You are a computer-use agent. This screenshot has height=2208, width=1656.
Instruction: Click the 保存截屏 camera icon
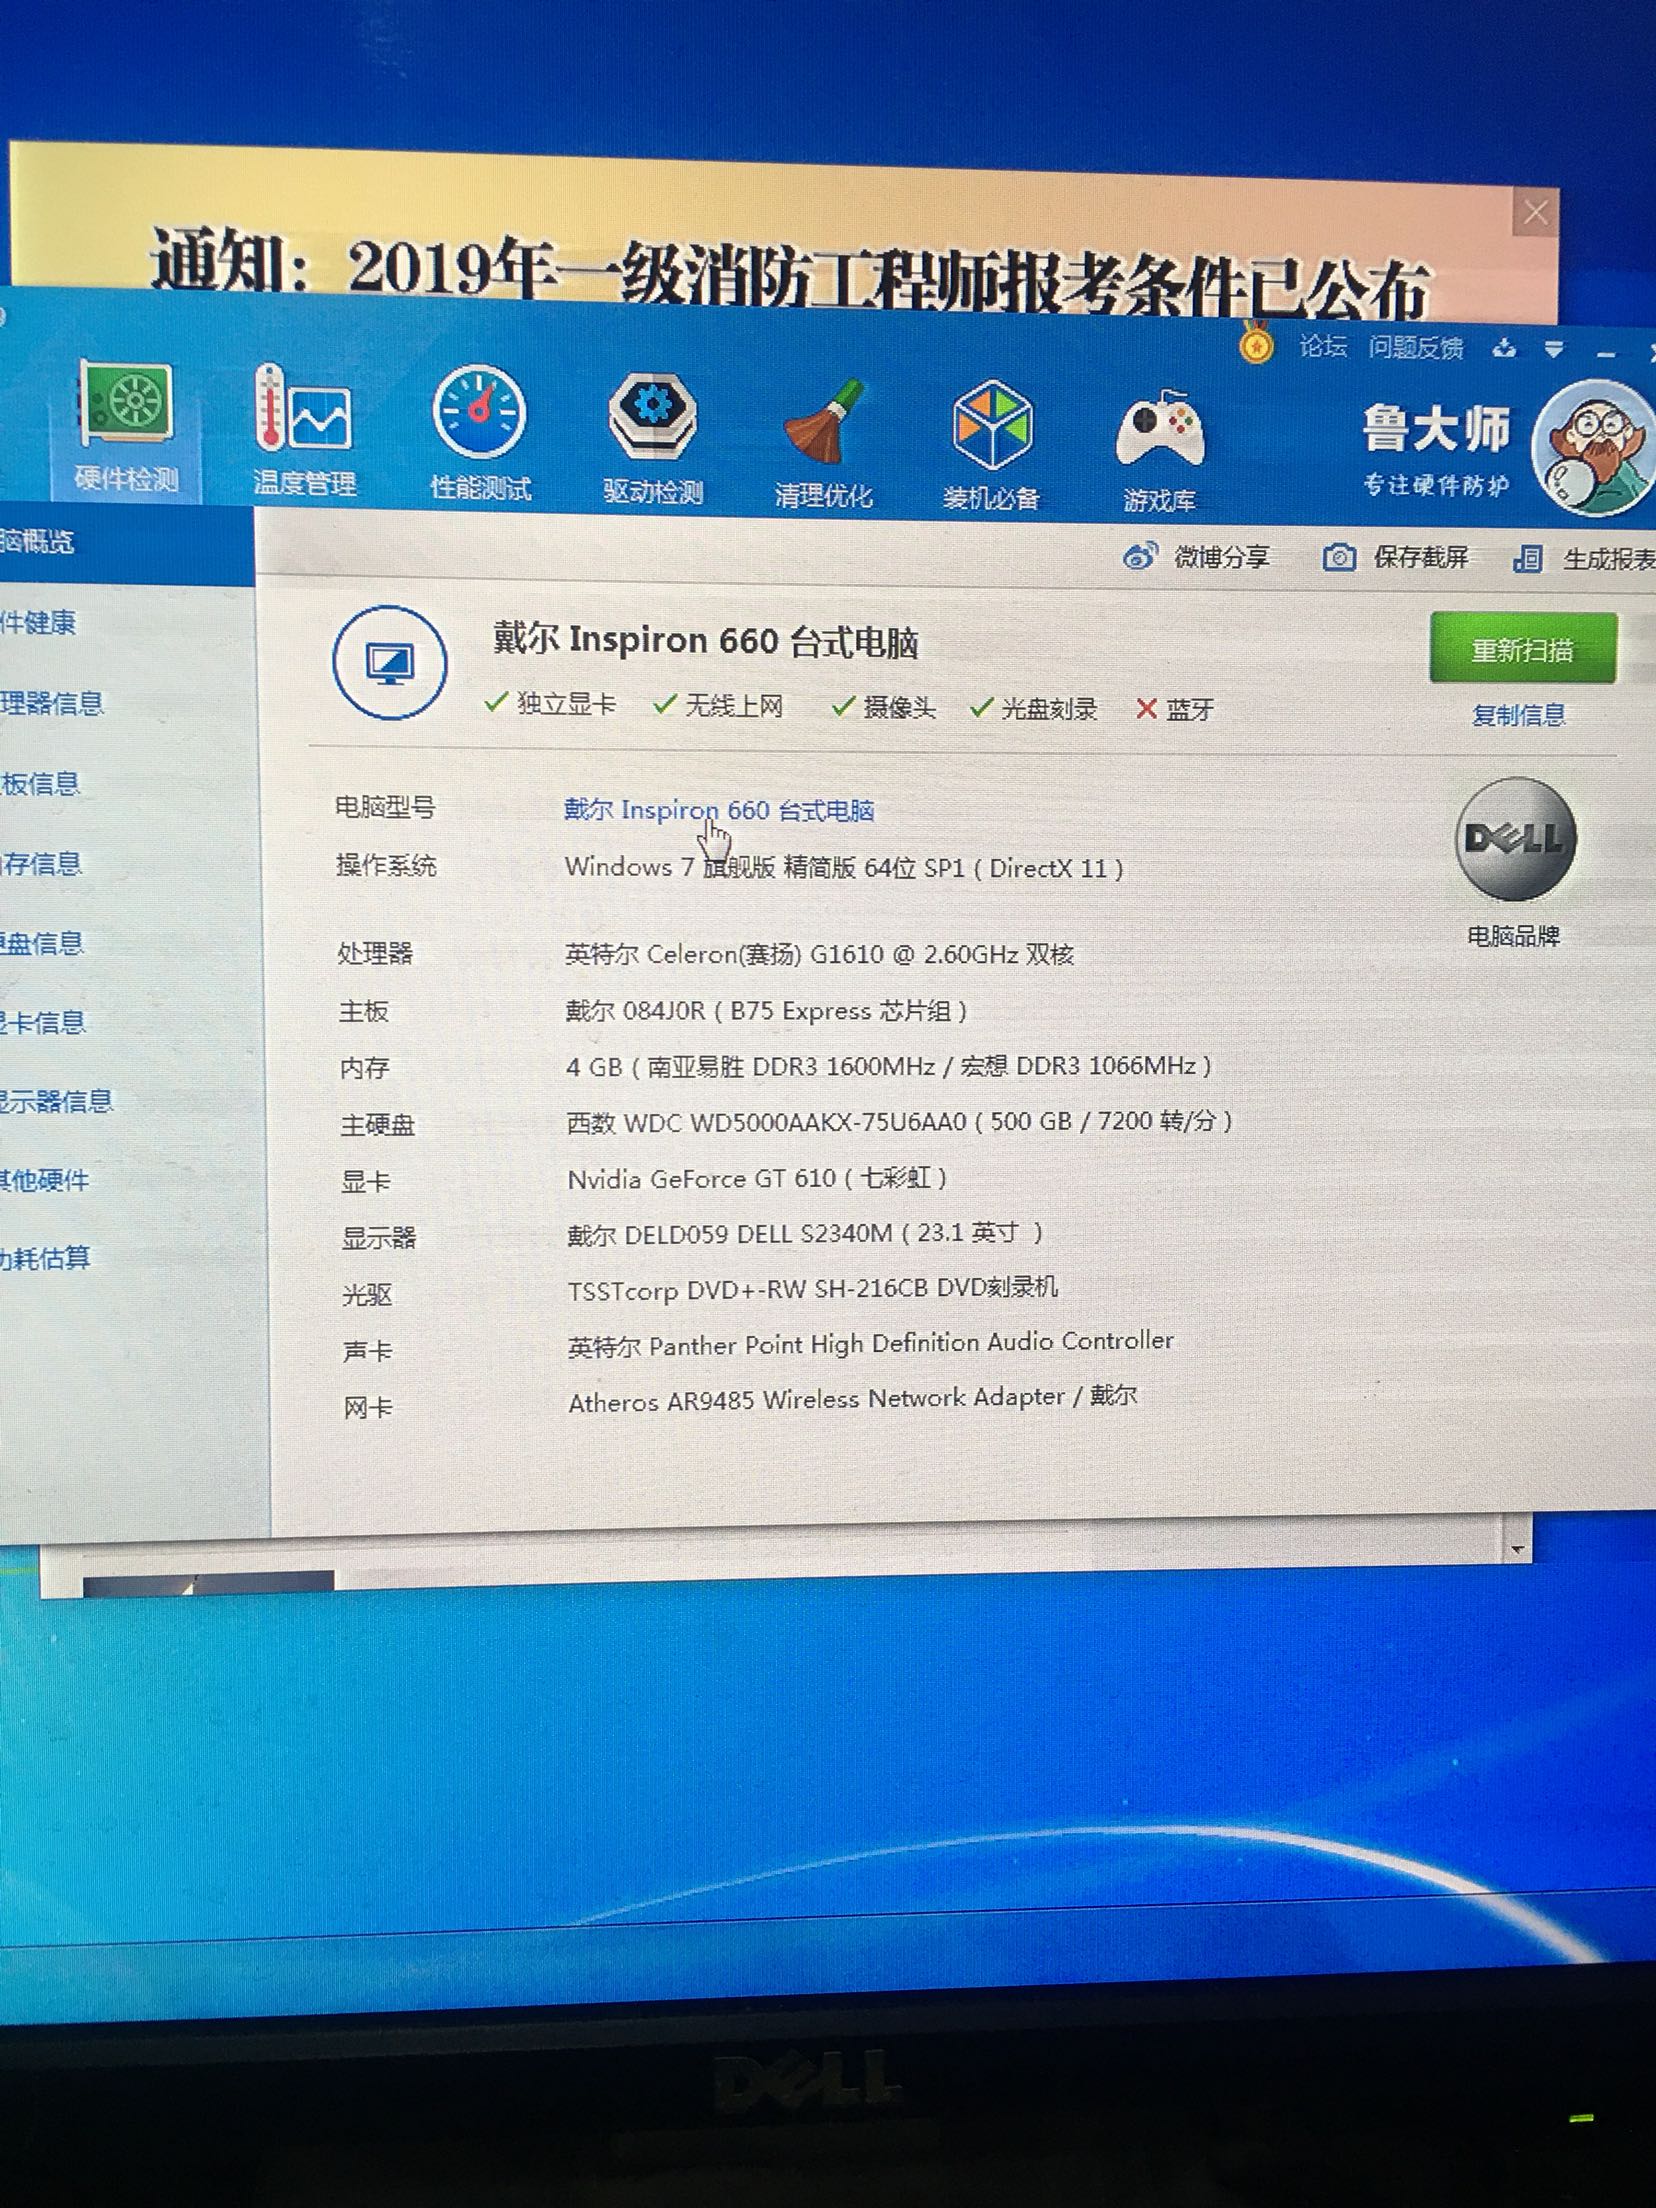click(x=1339, y=557)
